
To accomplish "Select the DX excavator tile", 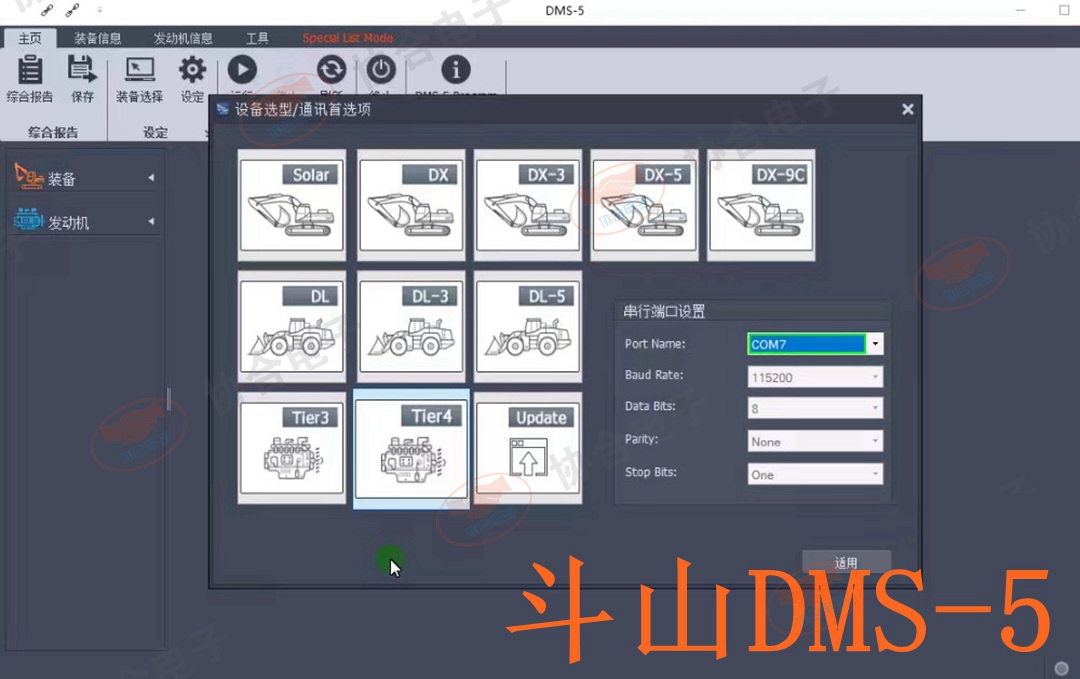I will (x=411, y=205).
